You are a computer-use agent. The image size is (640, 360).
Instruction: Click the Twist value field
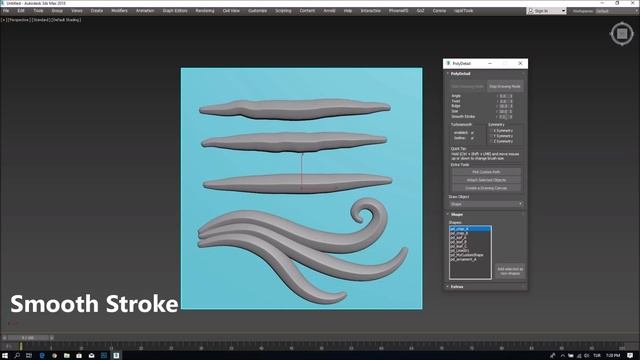point(503,101)
